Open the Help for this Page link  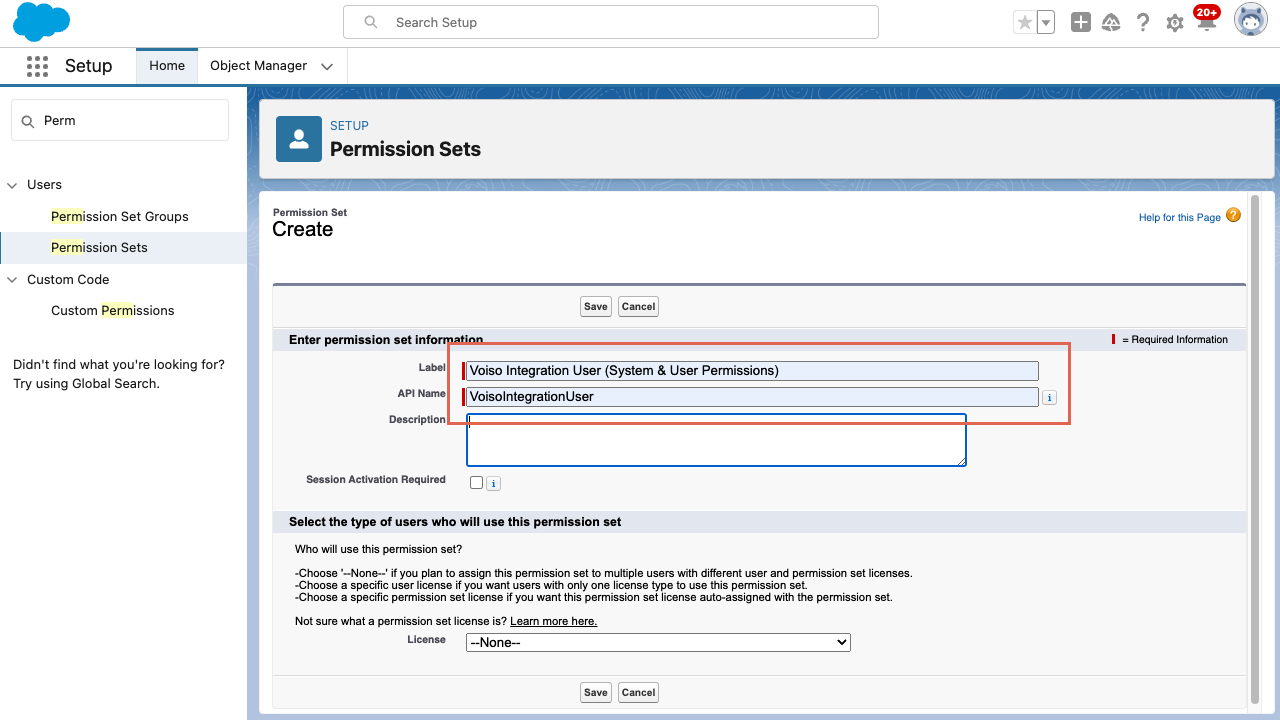click(x=1179, y=217)
